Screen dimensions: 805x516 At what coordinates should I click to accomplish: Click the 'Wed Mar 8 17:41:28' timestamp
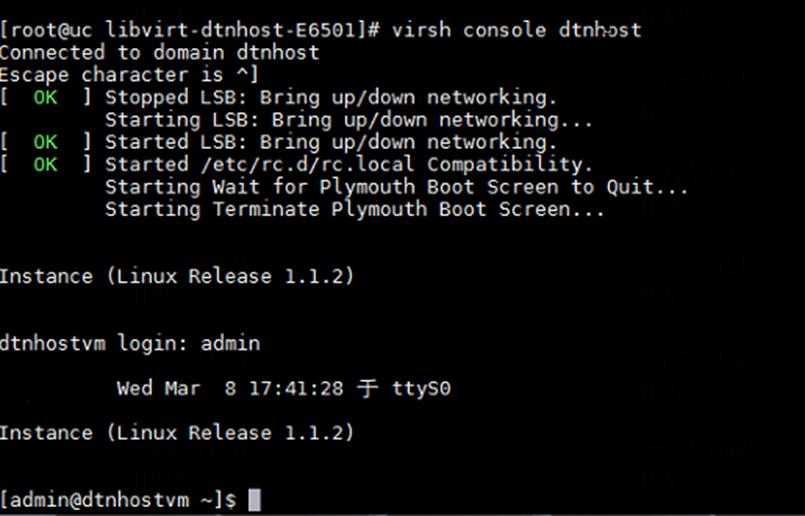point(230,388)
